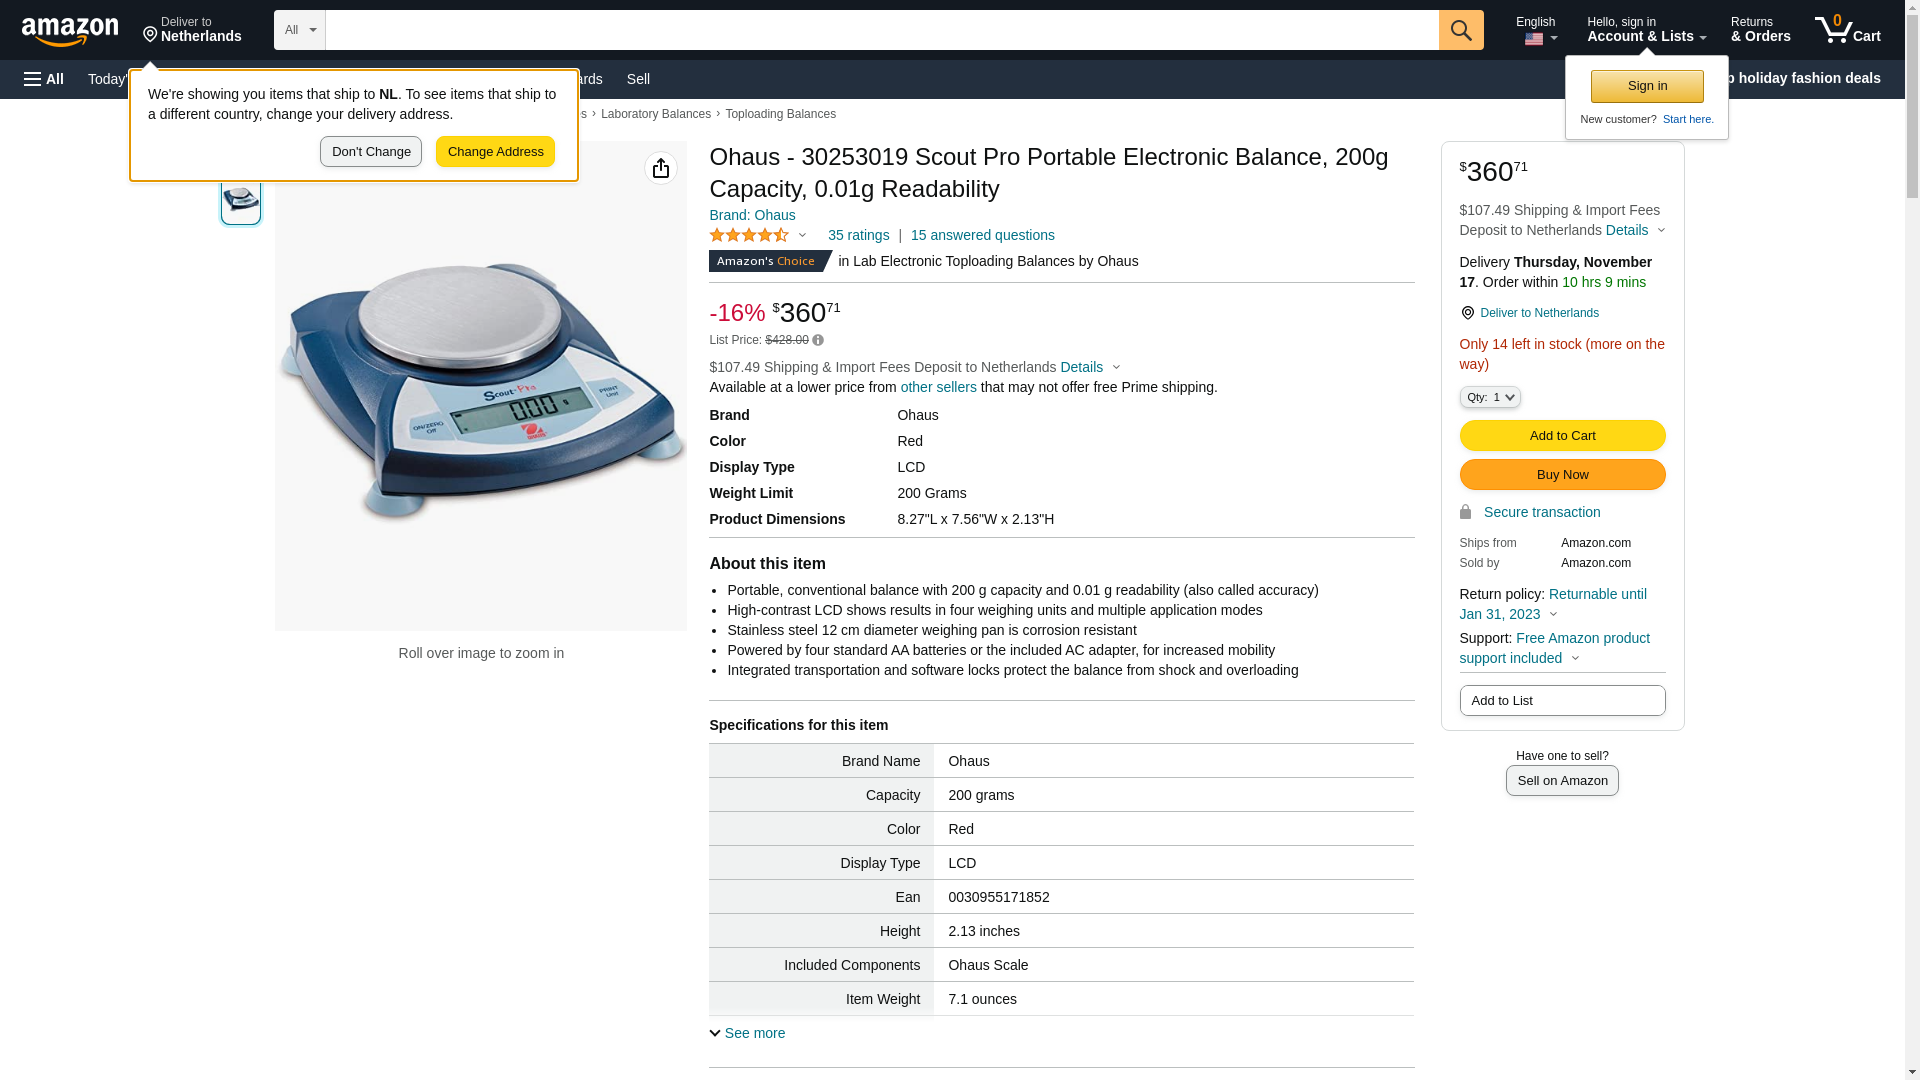Open the search category All dropdown
Viewport: 1920px width, 1080px height.
point(299,30)
